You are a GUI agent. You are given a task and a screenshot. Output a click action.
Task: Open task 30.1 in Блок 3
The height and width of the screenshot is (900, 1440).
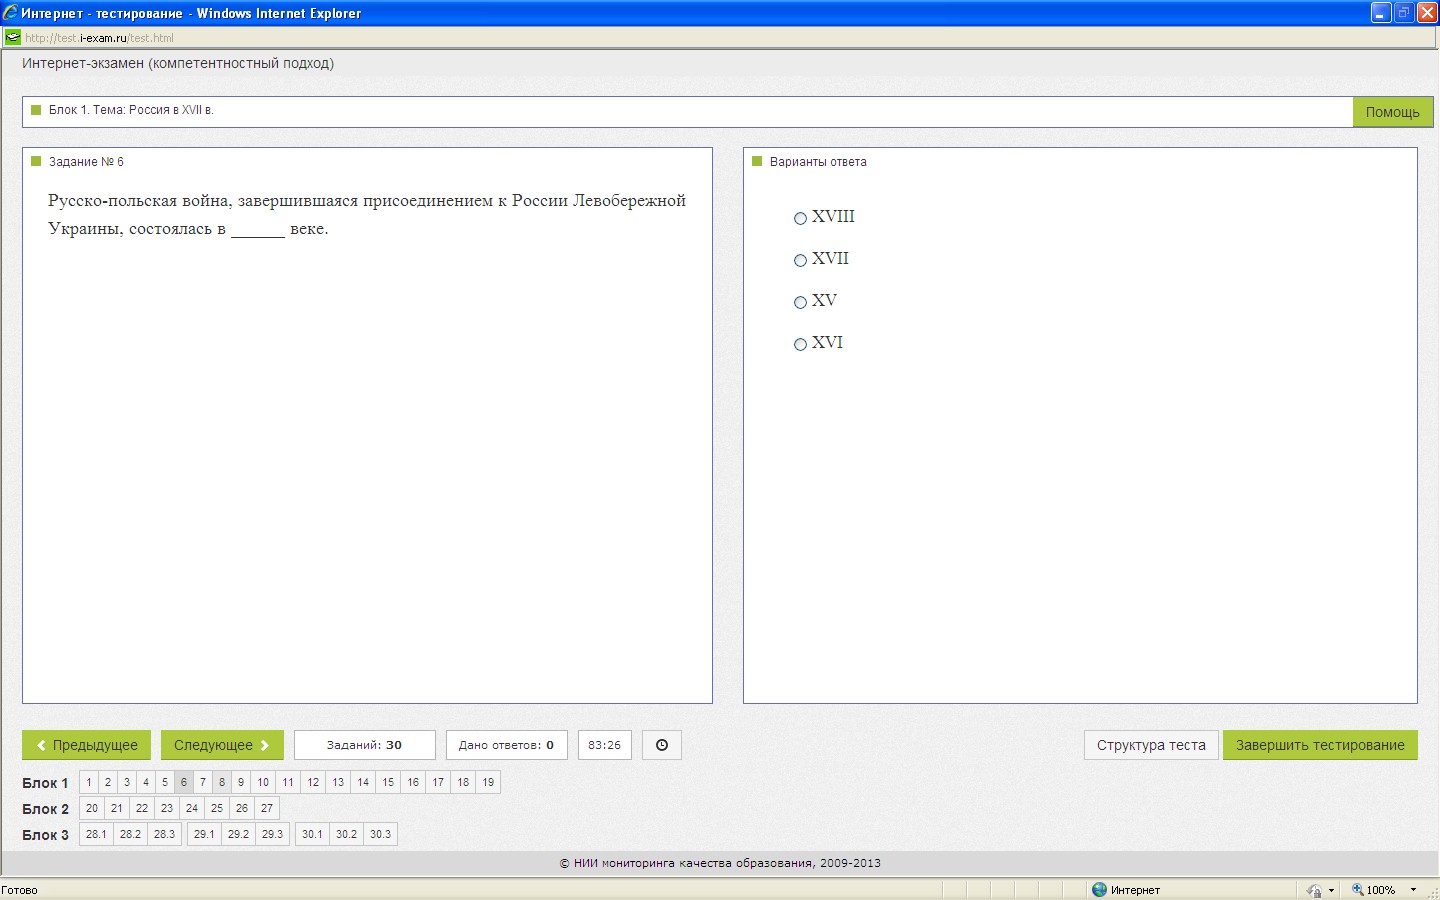pyautogui.click(x=312, y=834)
